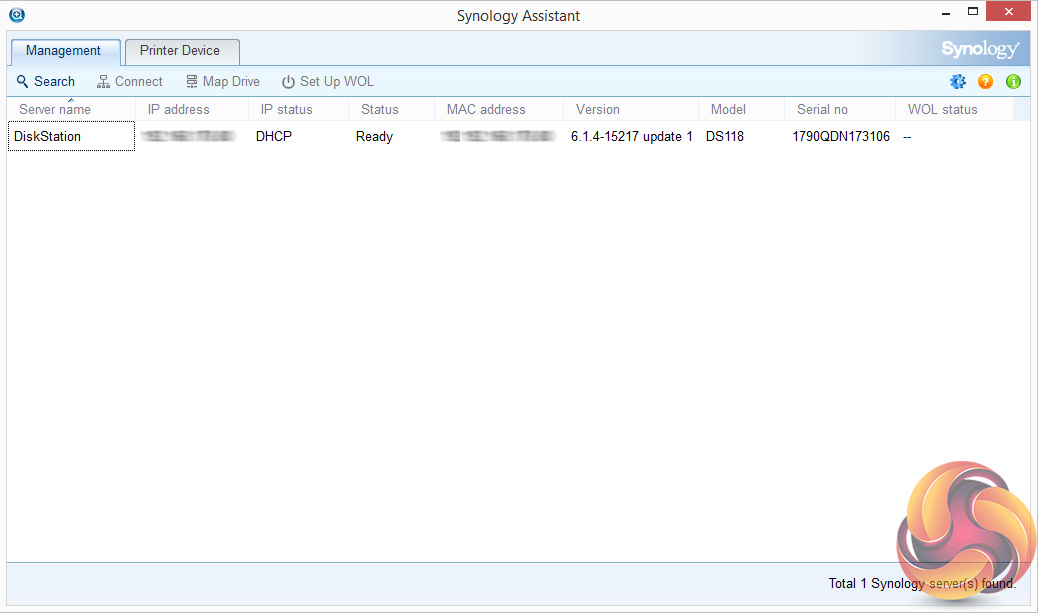Viewport: 1038px width, 613px height.
Task: Click the Set Up WOL button
Action: tap(328, 81)
